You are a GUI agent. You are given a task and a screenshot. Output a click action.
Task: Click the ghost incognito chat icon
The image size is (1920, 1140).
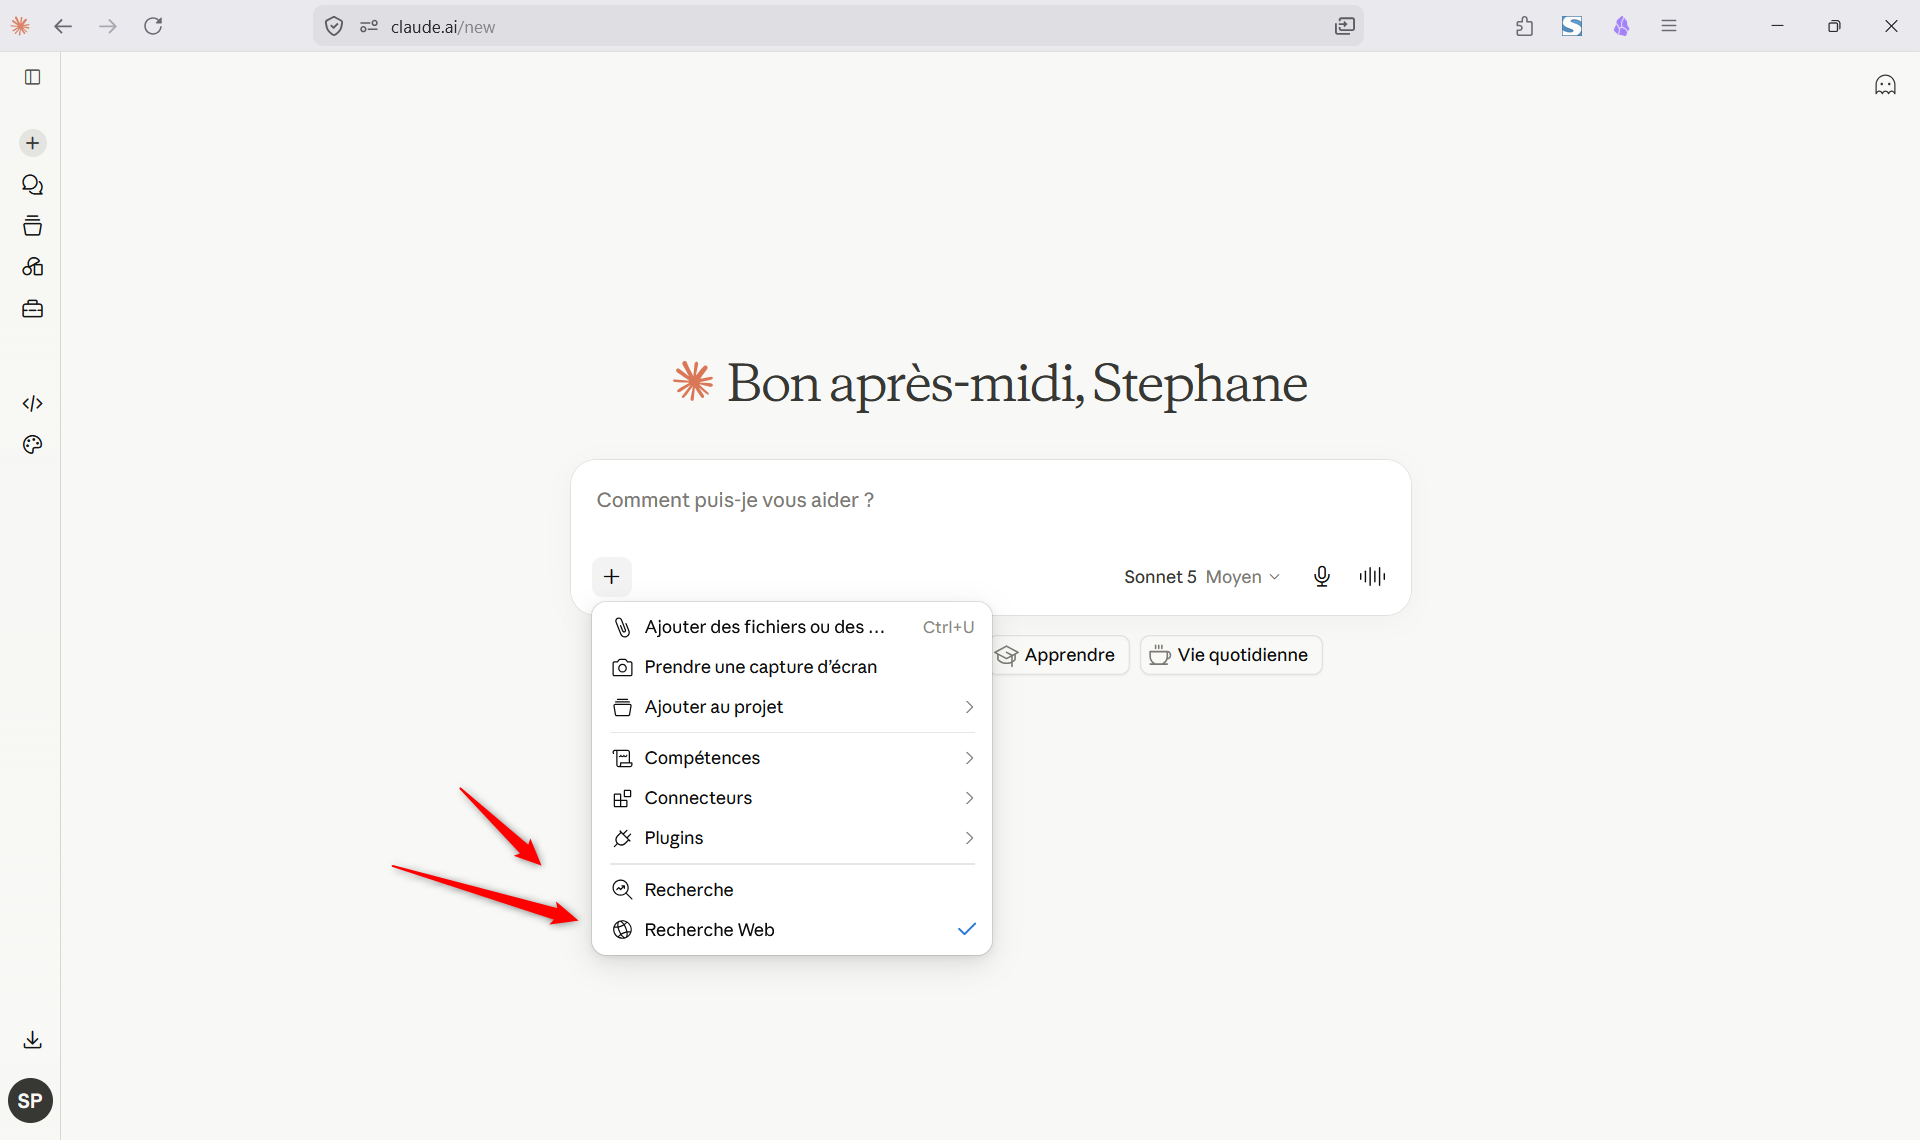1885,85
